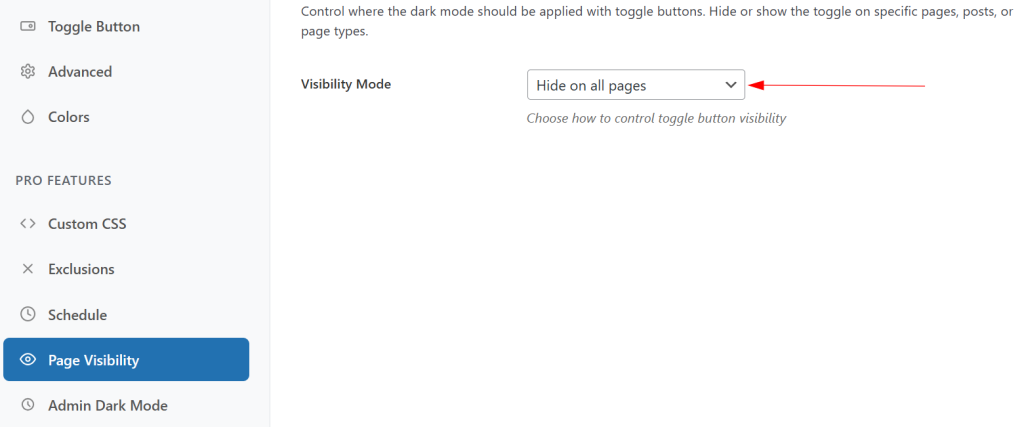Click the Visibility Mode field label
The width and height of the screenshot is (1024, 427).
(346, 84)
